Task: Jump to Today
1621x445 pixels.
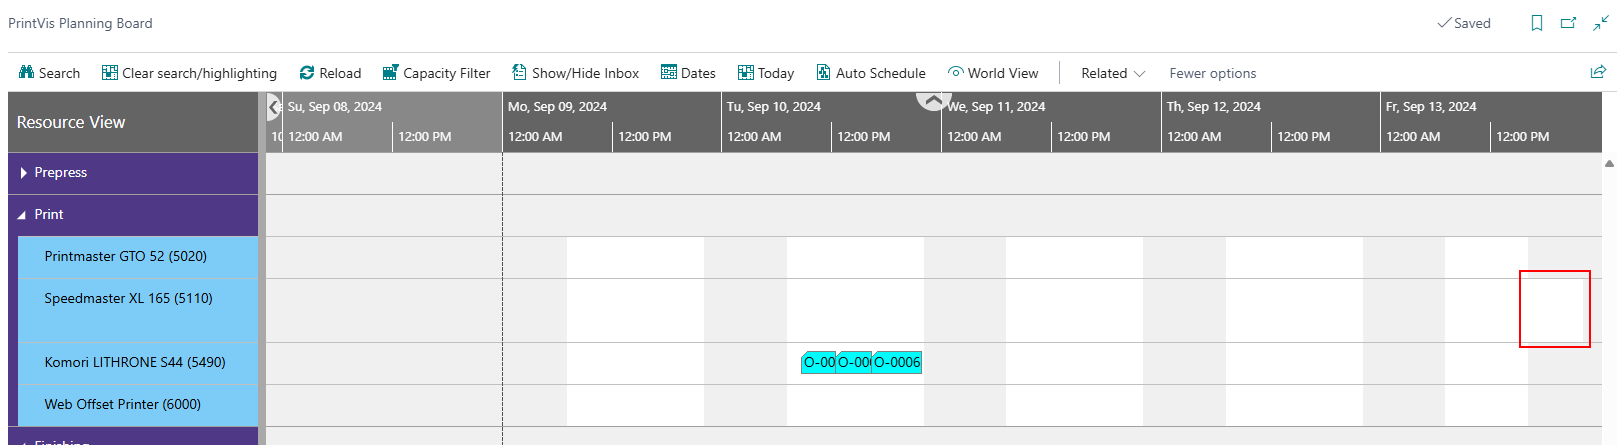Action: (766, 73)
